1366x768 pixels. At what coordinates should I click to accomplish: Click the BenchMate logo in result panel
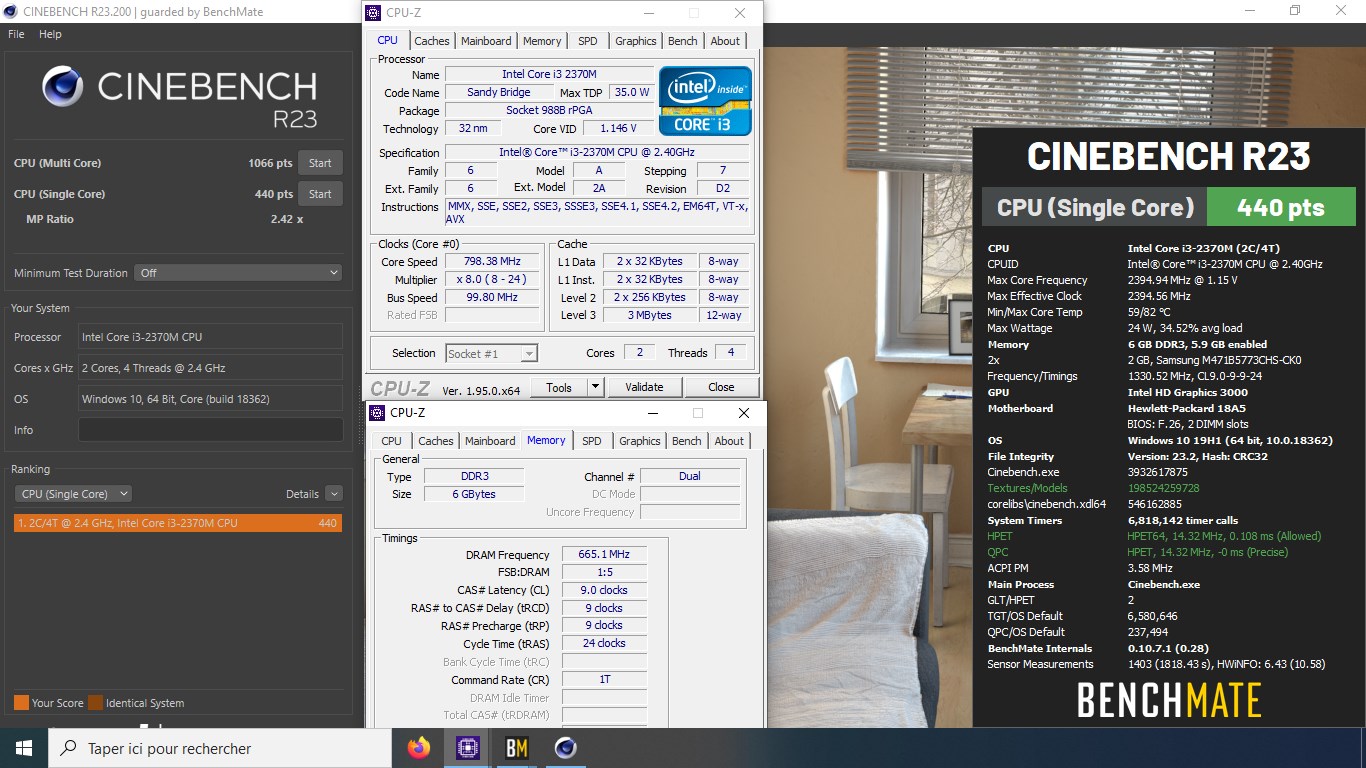(x=1169, y=700)
